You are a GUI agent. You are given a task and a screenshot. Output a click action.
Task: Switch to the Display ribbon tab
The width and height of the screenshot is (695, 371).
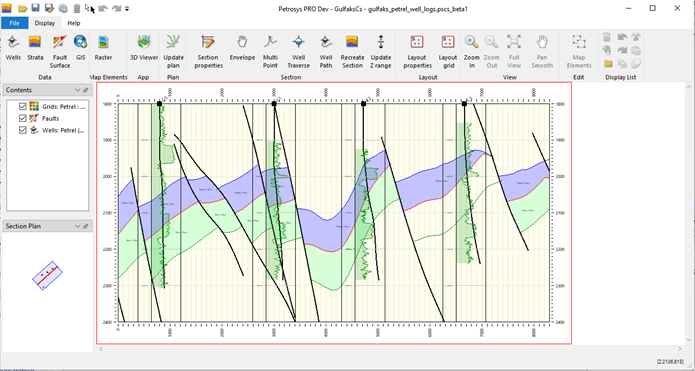coord(45,23)
